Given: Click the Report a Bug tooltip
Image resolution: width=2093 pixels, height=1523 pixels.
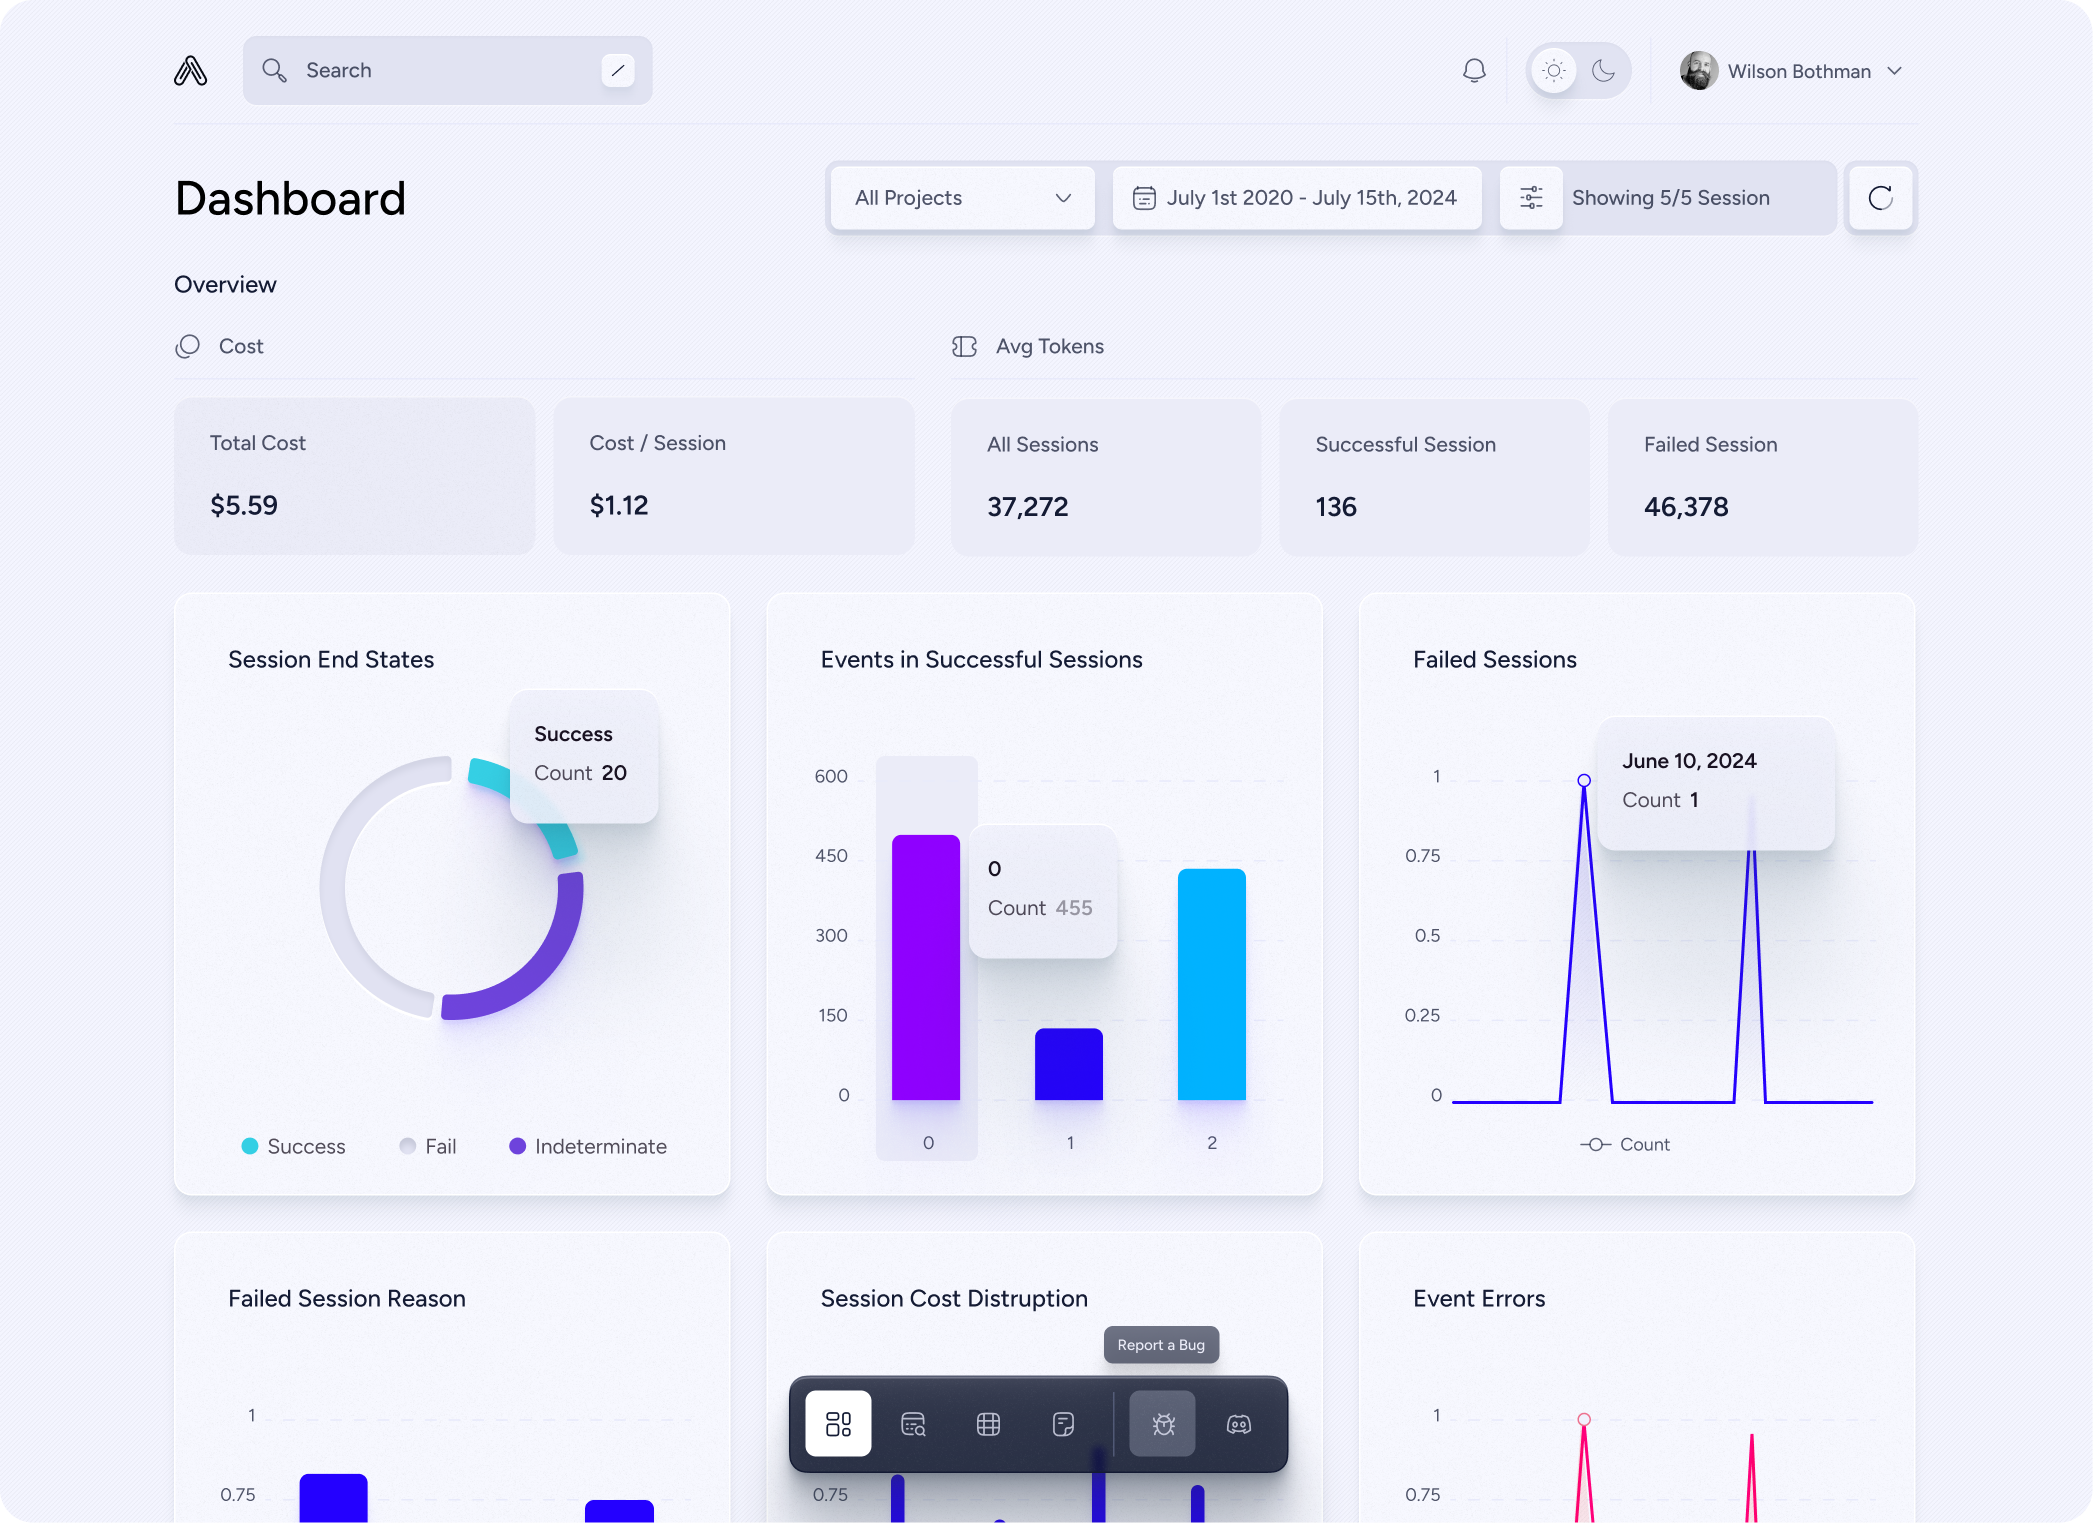Looking at the screenshot, I should [x=1161, y=1345].
